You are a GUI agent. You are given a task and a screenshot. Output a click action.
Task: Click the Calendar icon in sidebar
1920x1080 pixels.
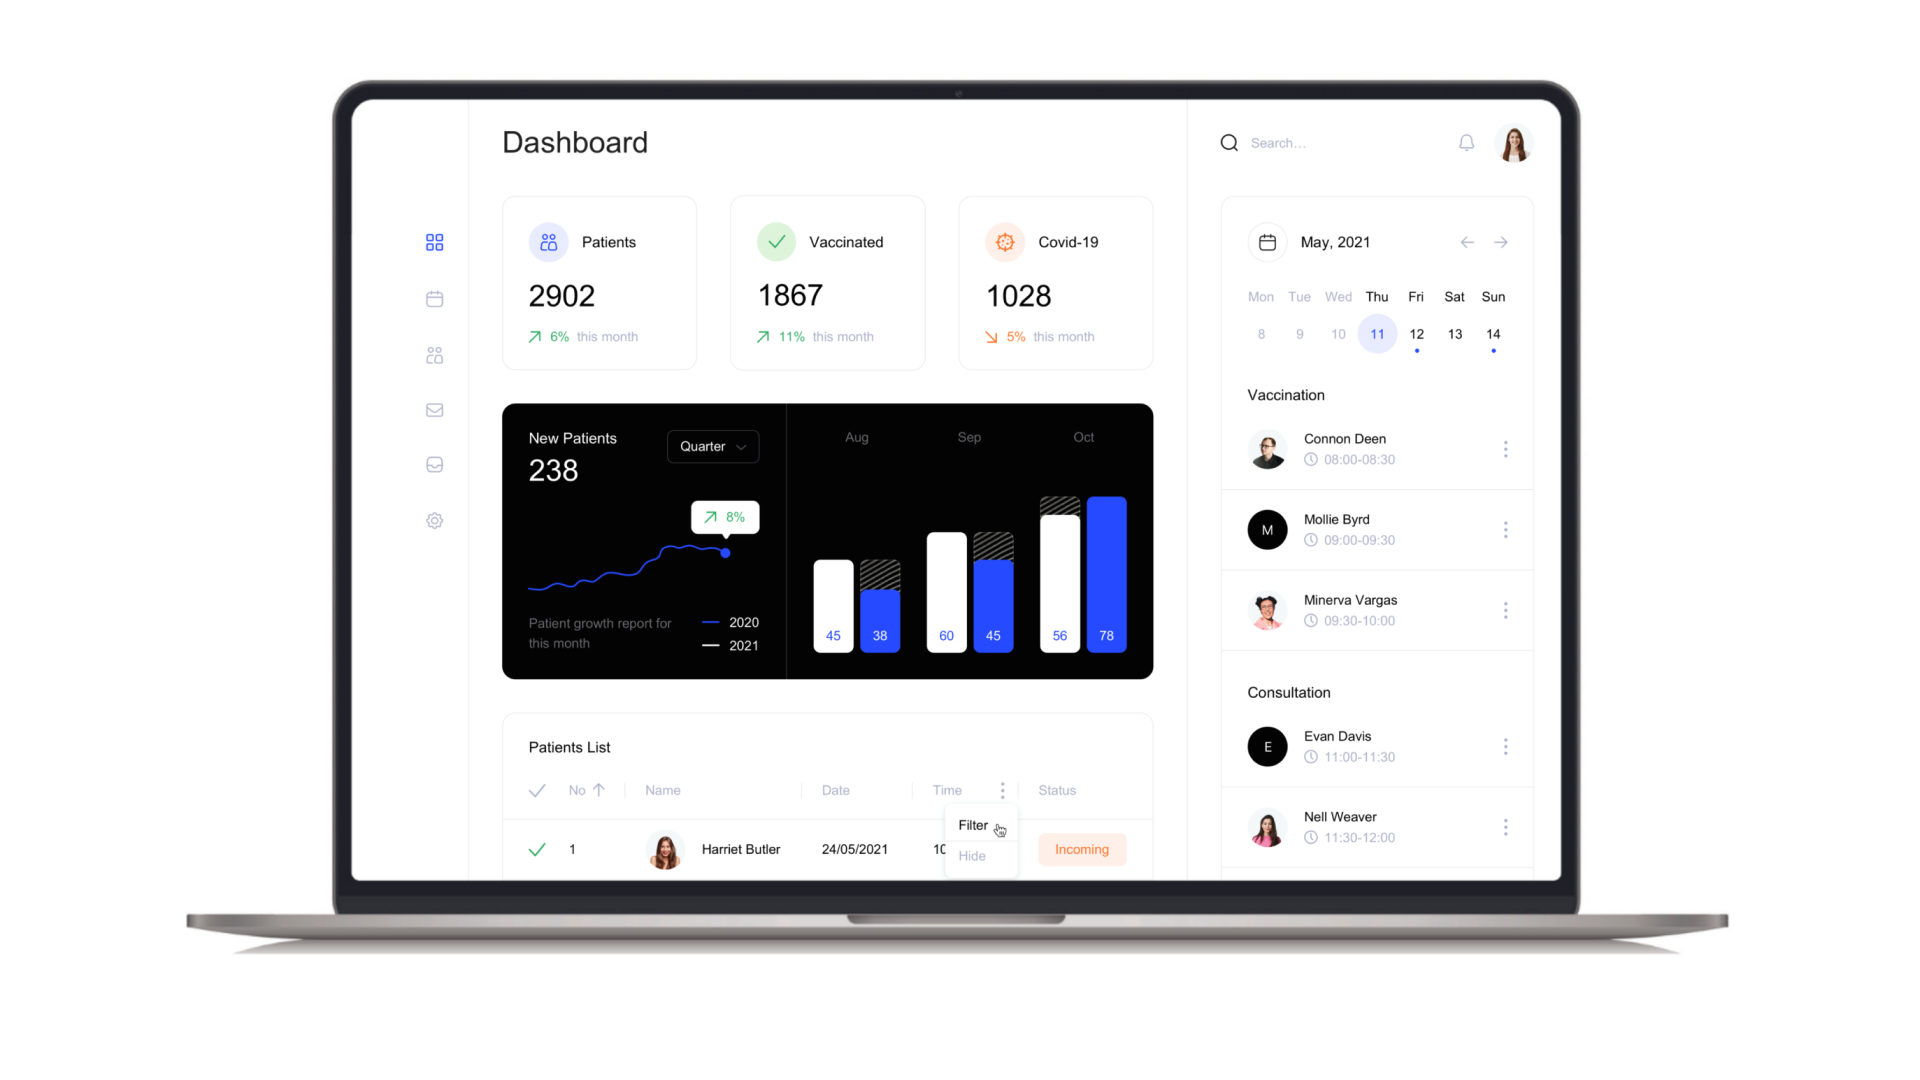[434, 298]
